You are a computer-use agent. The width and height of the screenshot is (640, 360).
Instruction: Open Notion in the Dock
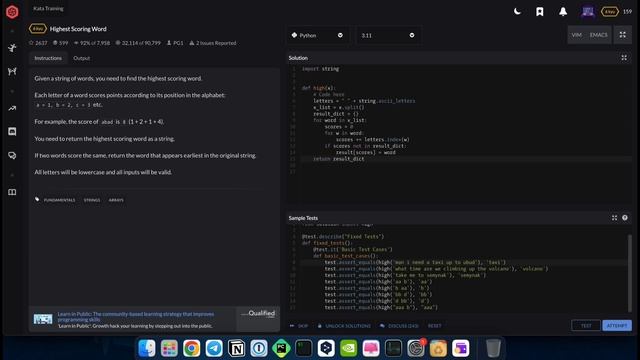[236, 348]
